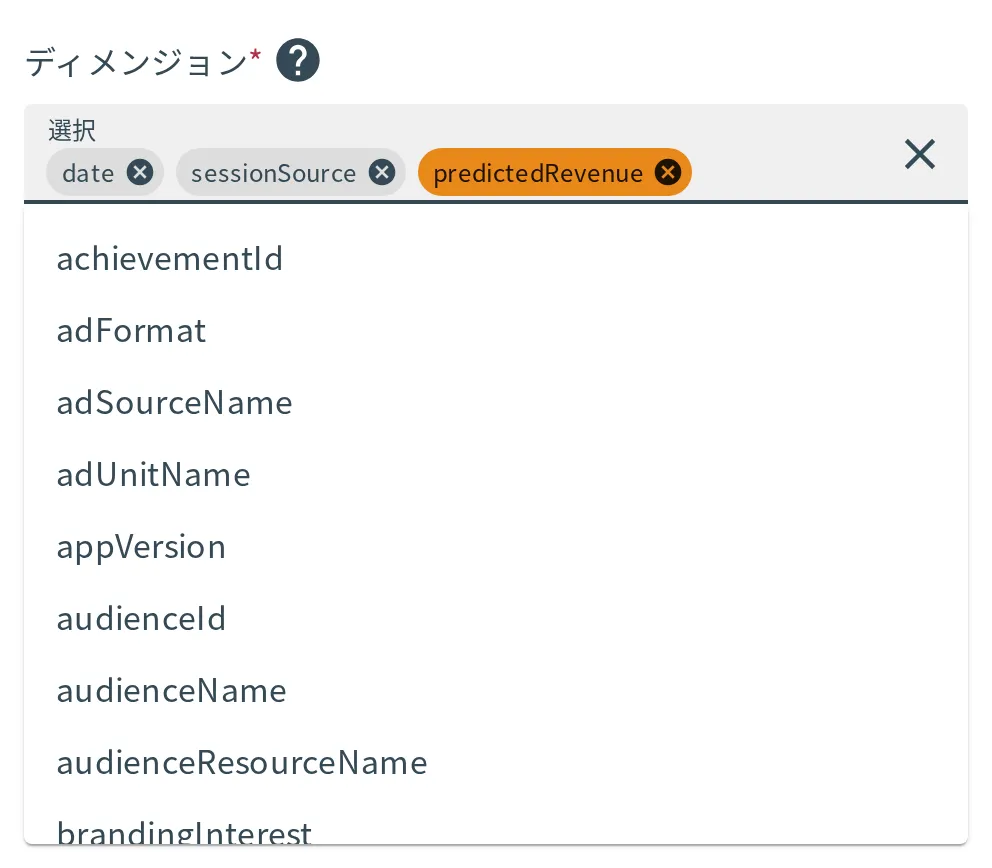Select appVersion in the dropdown list
Image resolution: width=992 pixels, height=868 pixels.
(x=496, y=547)
